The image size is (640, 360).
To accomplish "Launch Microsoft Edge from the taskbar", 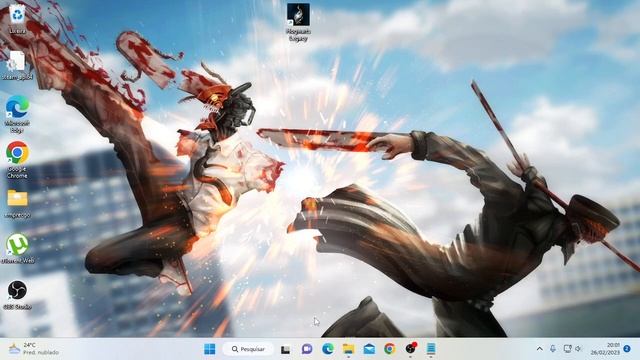I will (328, 349).
